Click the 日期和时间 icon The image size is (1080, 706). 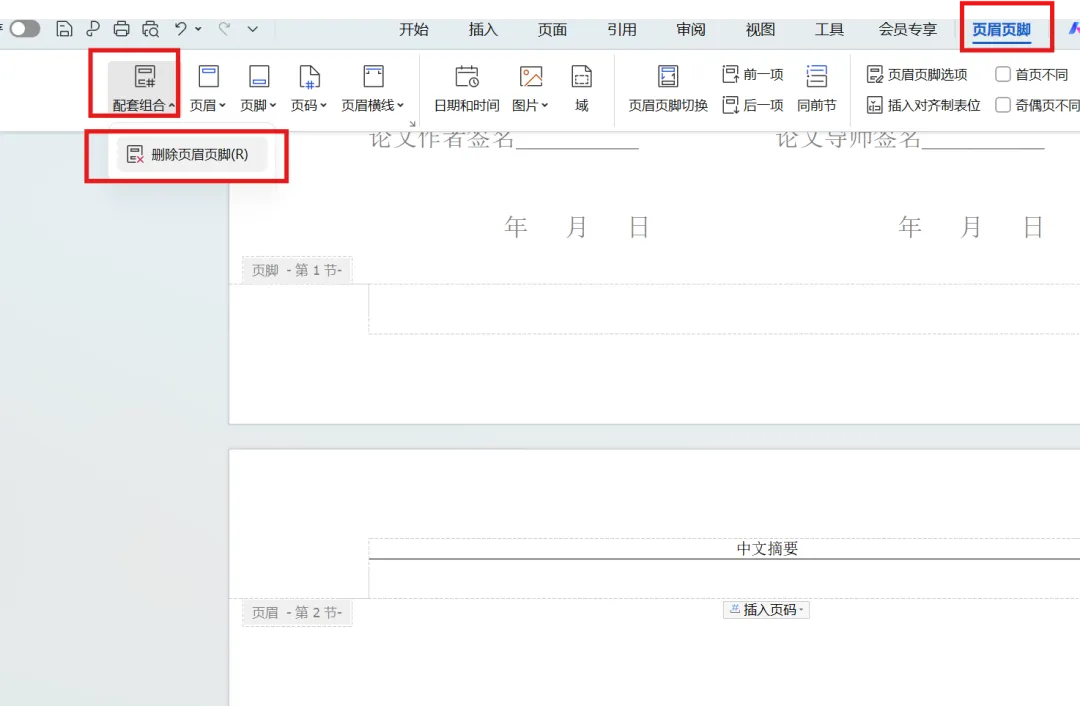466,87
